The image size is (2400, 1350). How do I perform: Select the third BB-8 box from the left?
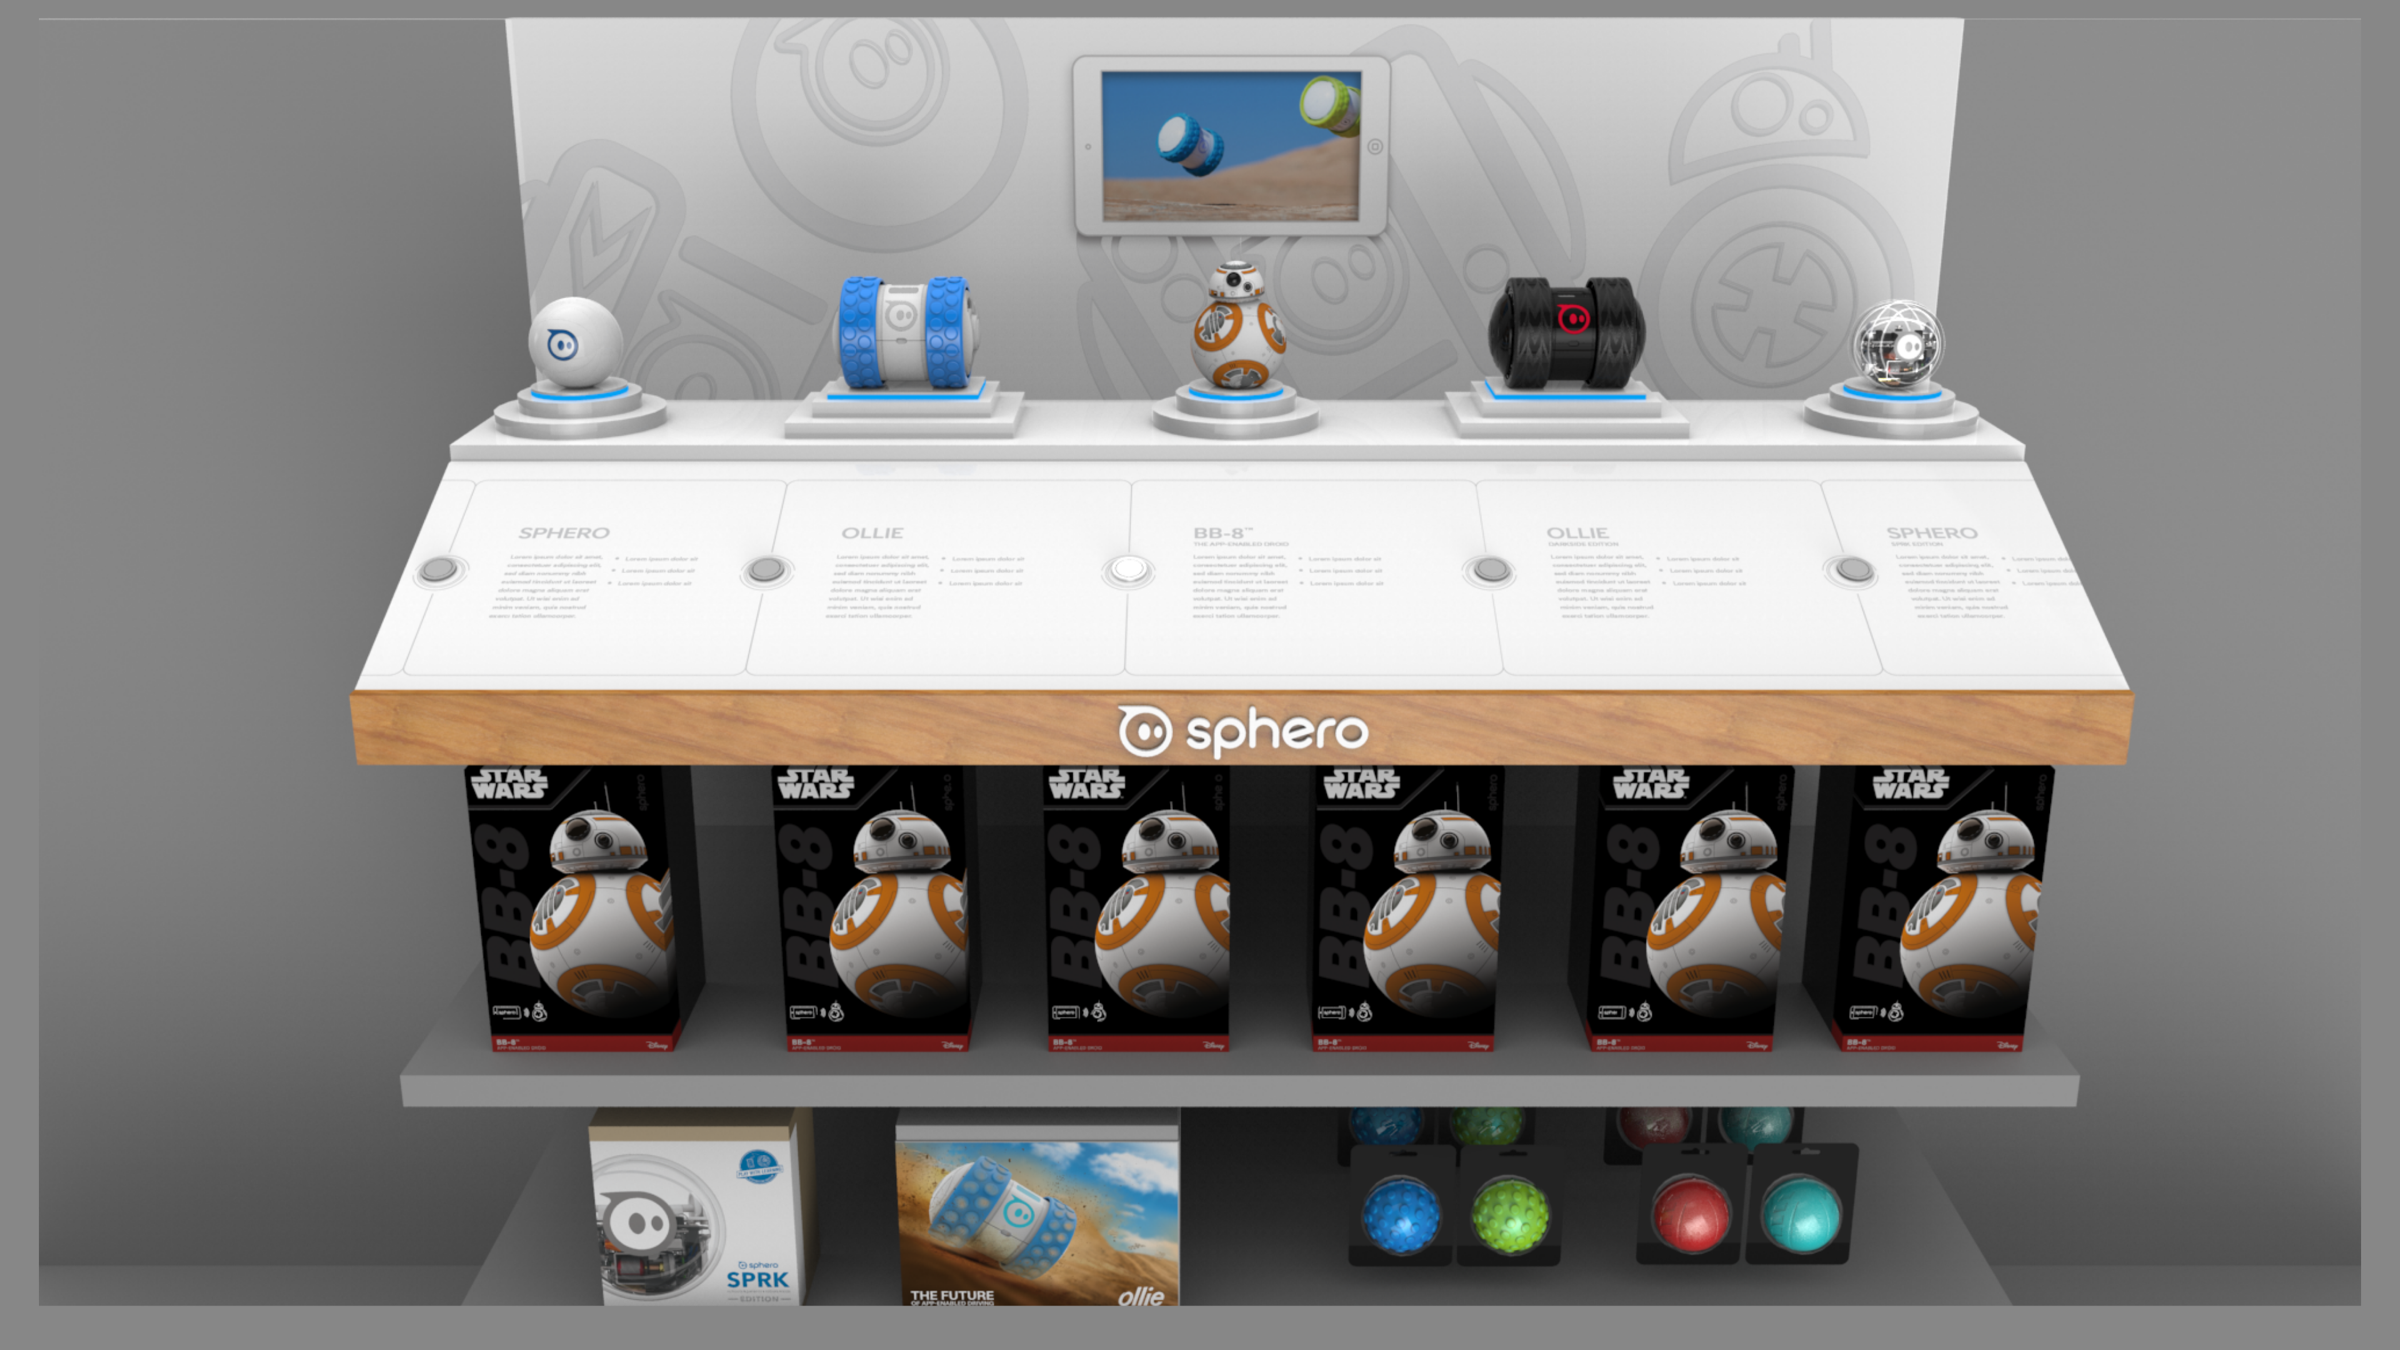click(x=1137, y=908)
